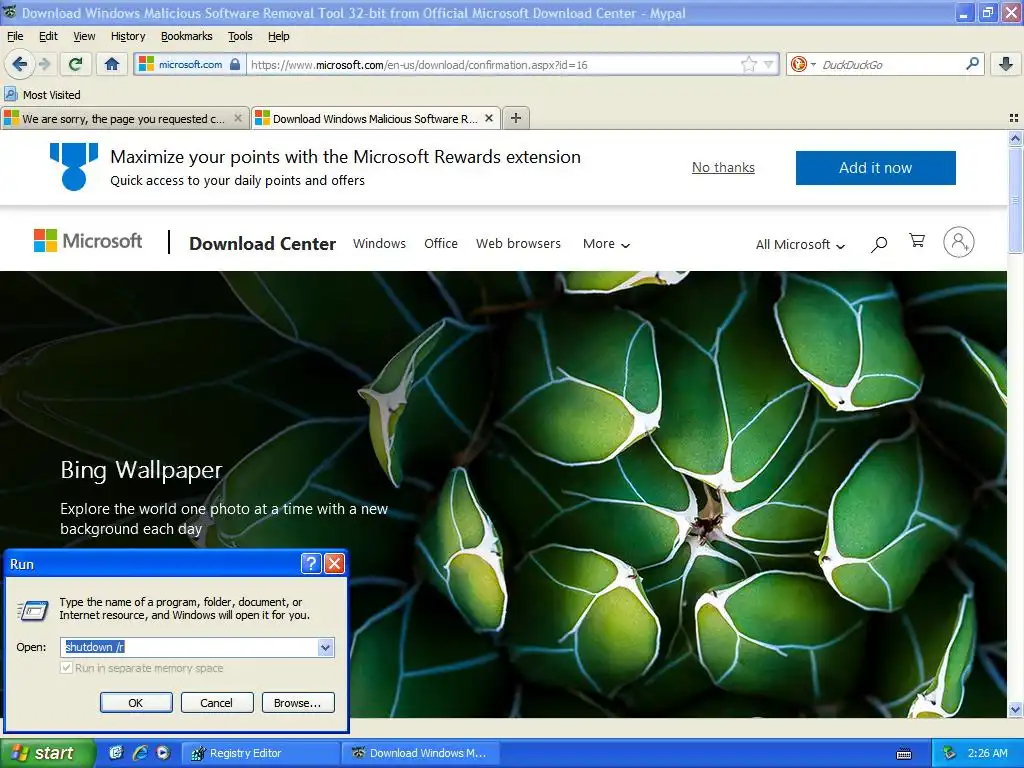Open the Download Center link
This screenshot has height=768, width=1024.
pos(263,243)
